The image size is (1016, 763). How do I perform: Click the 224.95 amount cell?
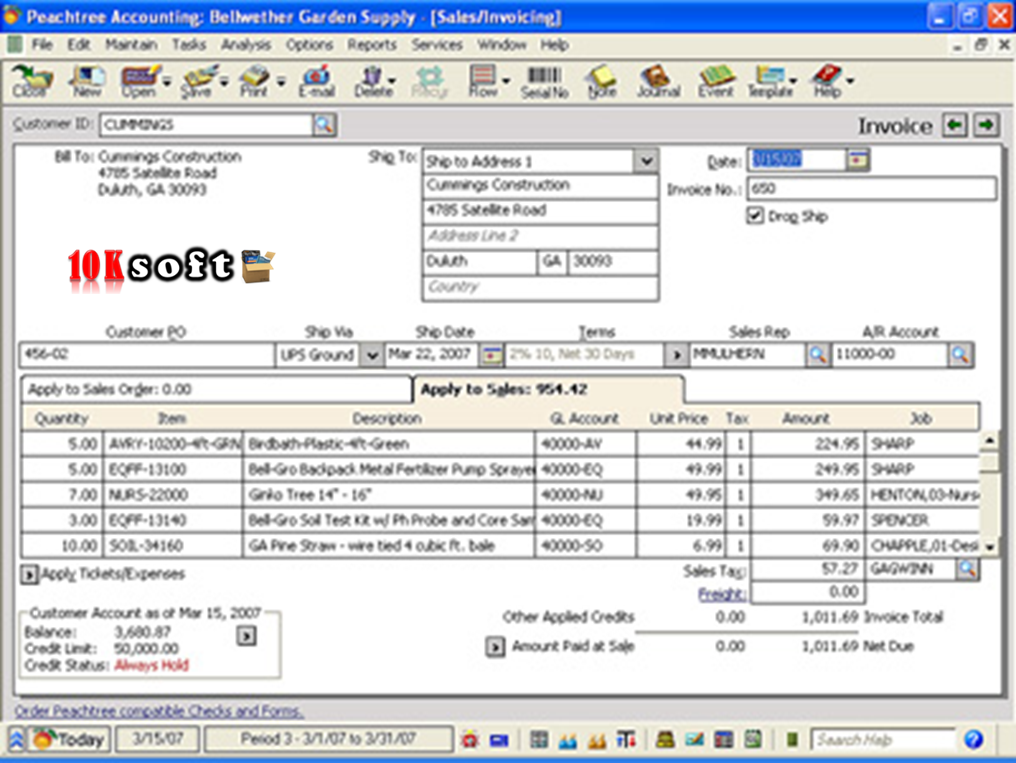tap(807, 444)
